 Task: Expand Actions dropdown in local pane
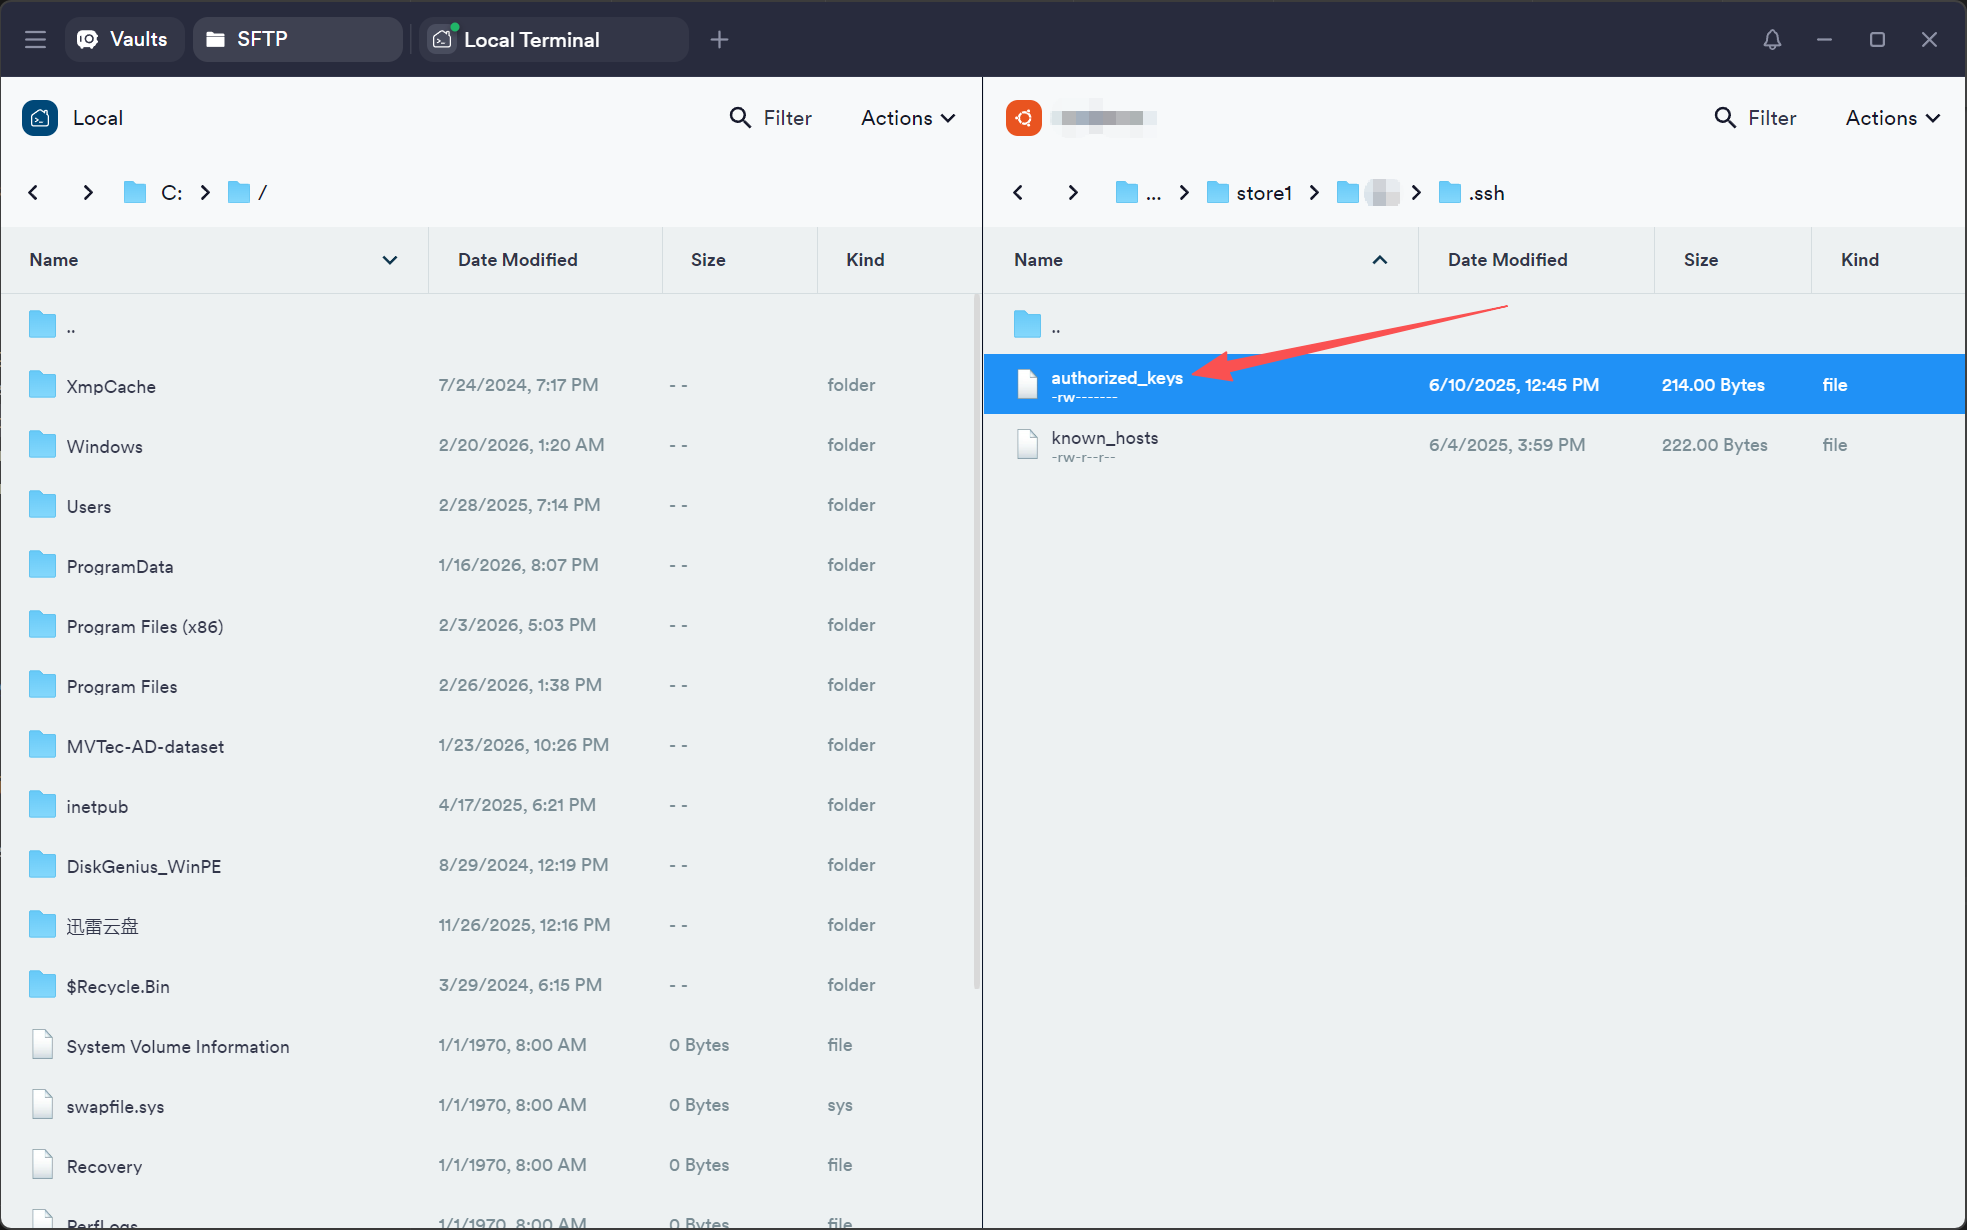pos(908,118)
